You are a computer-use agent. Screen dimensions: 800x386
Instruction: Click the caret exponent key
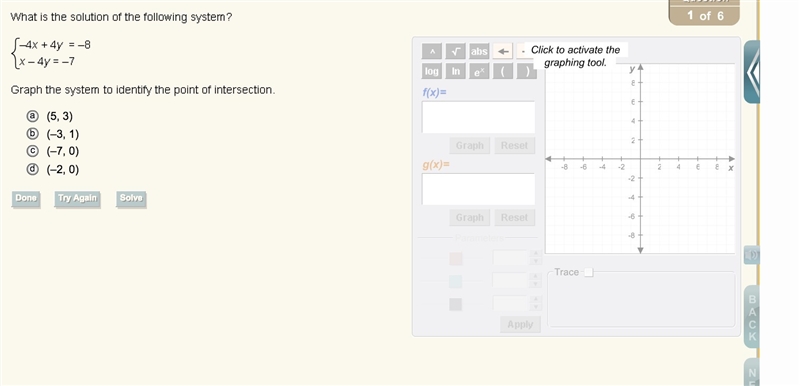click(x=432, y=52)
